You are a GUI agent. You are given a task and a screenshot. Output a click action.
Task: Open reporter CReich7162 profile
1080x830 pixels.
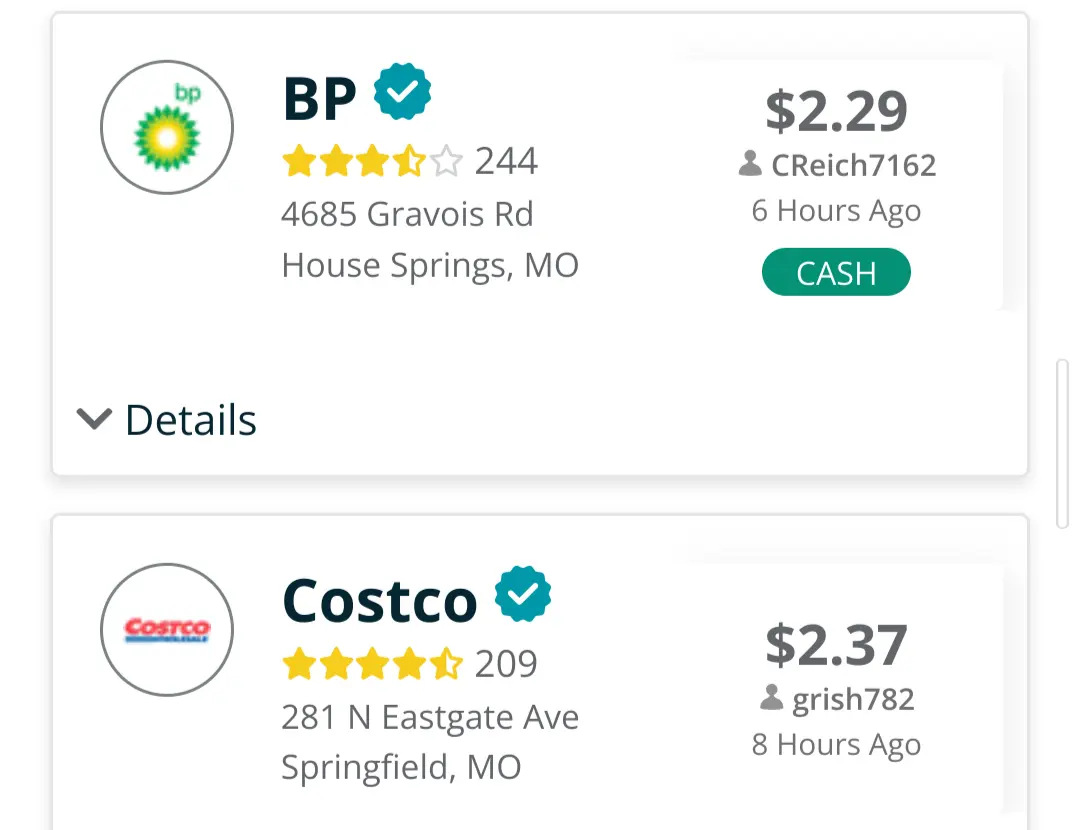[x=853, y=165]
